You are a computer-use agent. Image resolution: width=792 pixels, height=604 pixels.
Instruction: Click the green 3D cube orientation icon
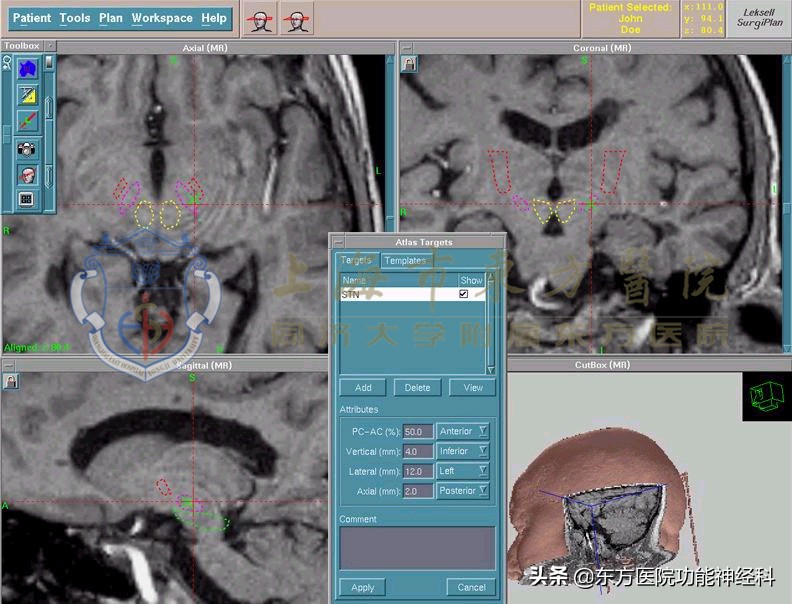(x=766, y=396)
